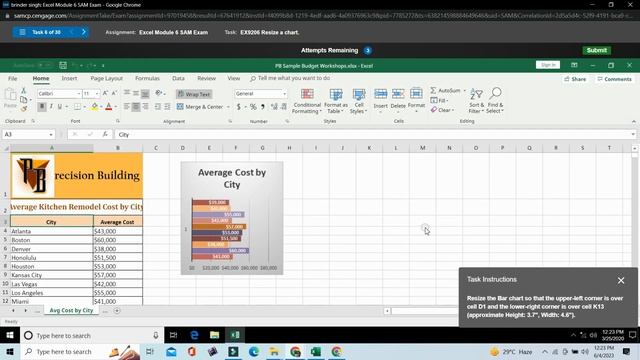Click the Cut scissors icon

pos(24,90)
